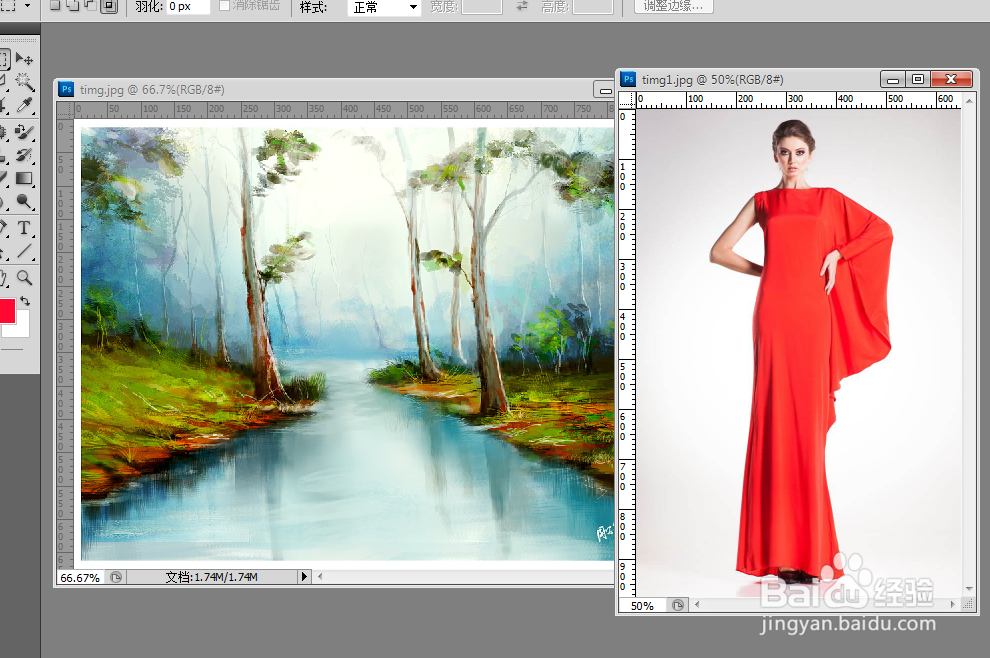This screenshot has height=658, width=990.
Task: Select the Color Replacement brush tool
Action: (x=24, y=131)
